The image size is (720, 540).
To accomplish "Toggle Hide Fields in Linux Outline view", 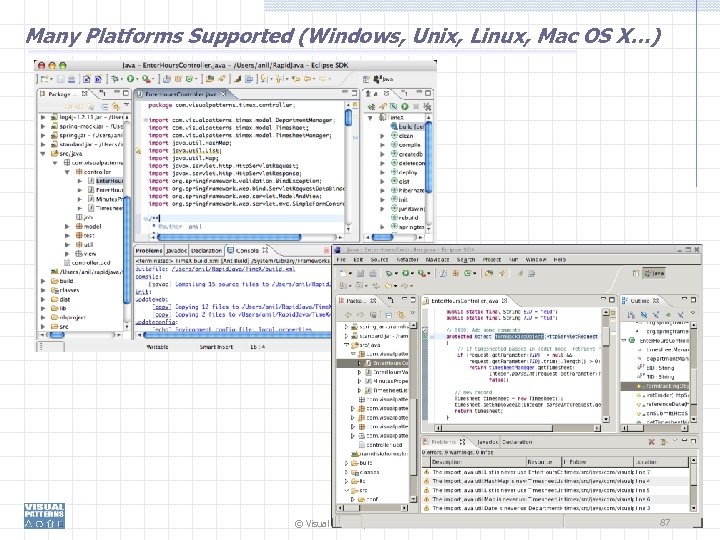I will pos(644,315).
